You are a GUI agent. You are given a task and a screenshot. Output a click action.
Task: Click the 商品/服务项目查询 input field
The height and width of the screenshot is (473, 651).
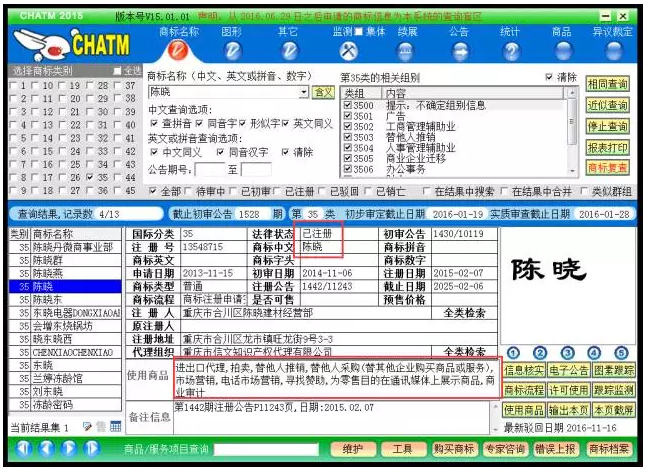tap(266, 449)
